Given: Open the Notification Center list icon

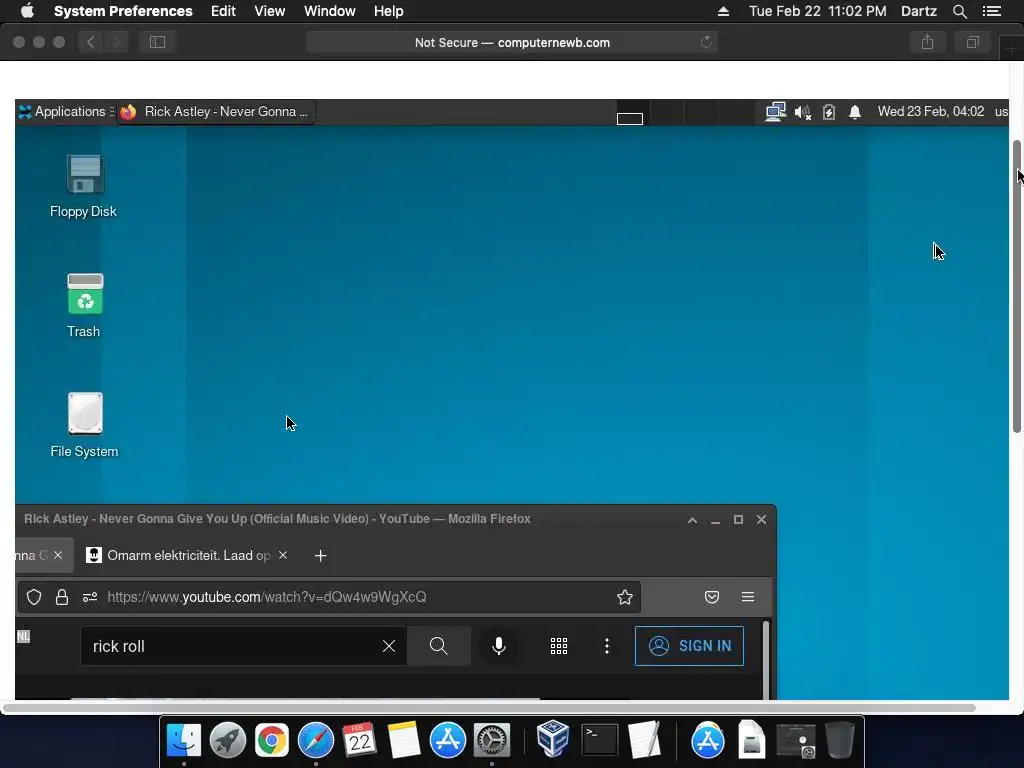Looking at the screenshot, I should [x=992, y=11].
